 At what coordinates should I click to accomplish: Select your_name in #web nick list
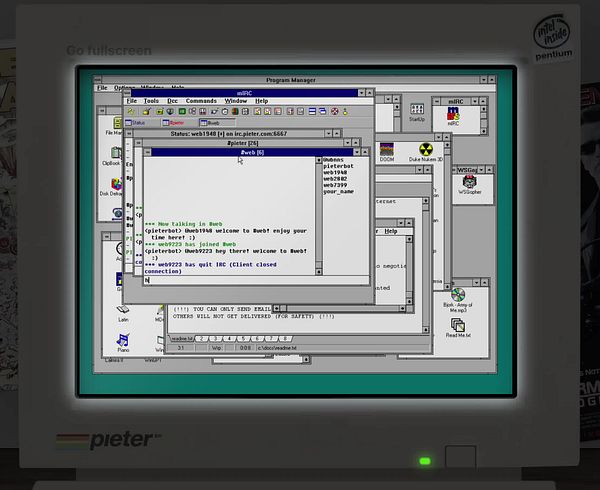(x=338, y=192)
